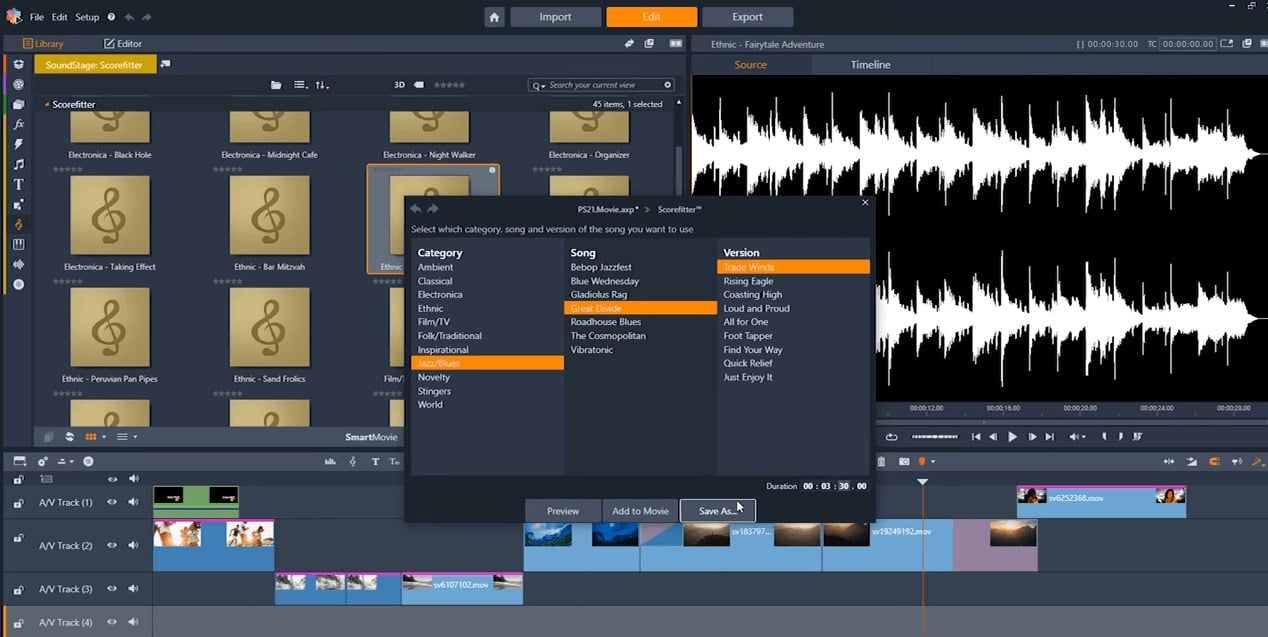
Task: Toggle loop playback in the player
Action: tap(891, 437)
